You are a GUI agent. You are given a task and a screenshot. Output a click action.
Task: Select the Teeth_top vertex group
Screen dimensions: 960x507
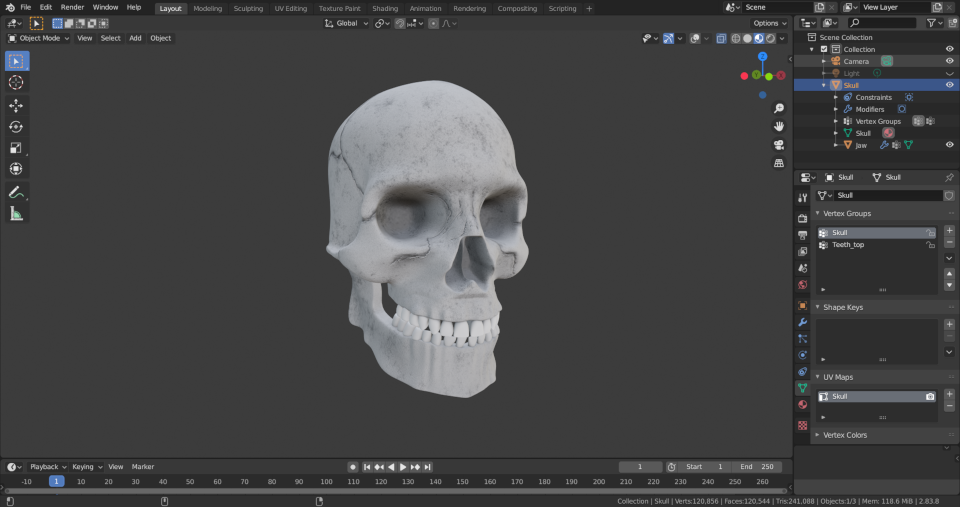[x=877, y=244]
